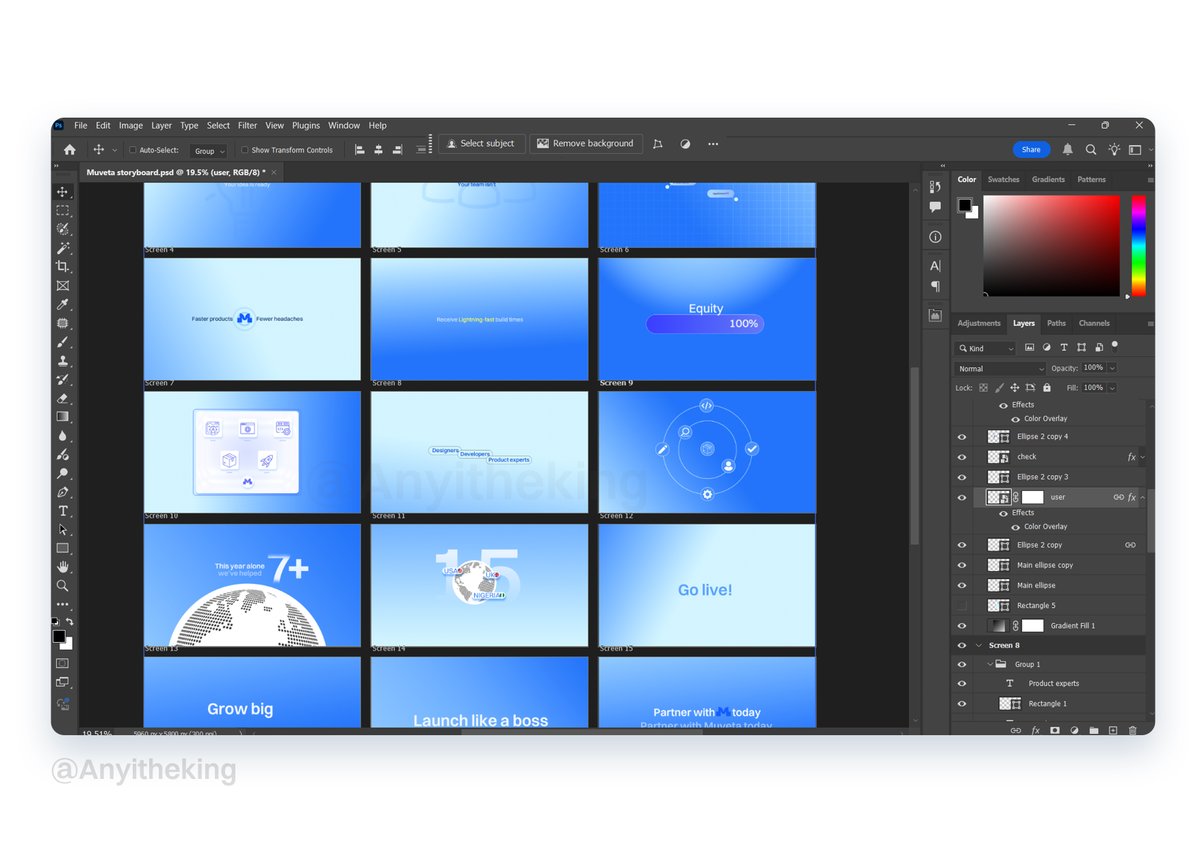Open the Fill slider dropdown arrow

(x=1112, y=388)
